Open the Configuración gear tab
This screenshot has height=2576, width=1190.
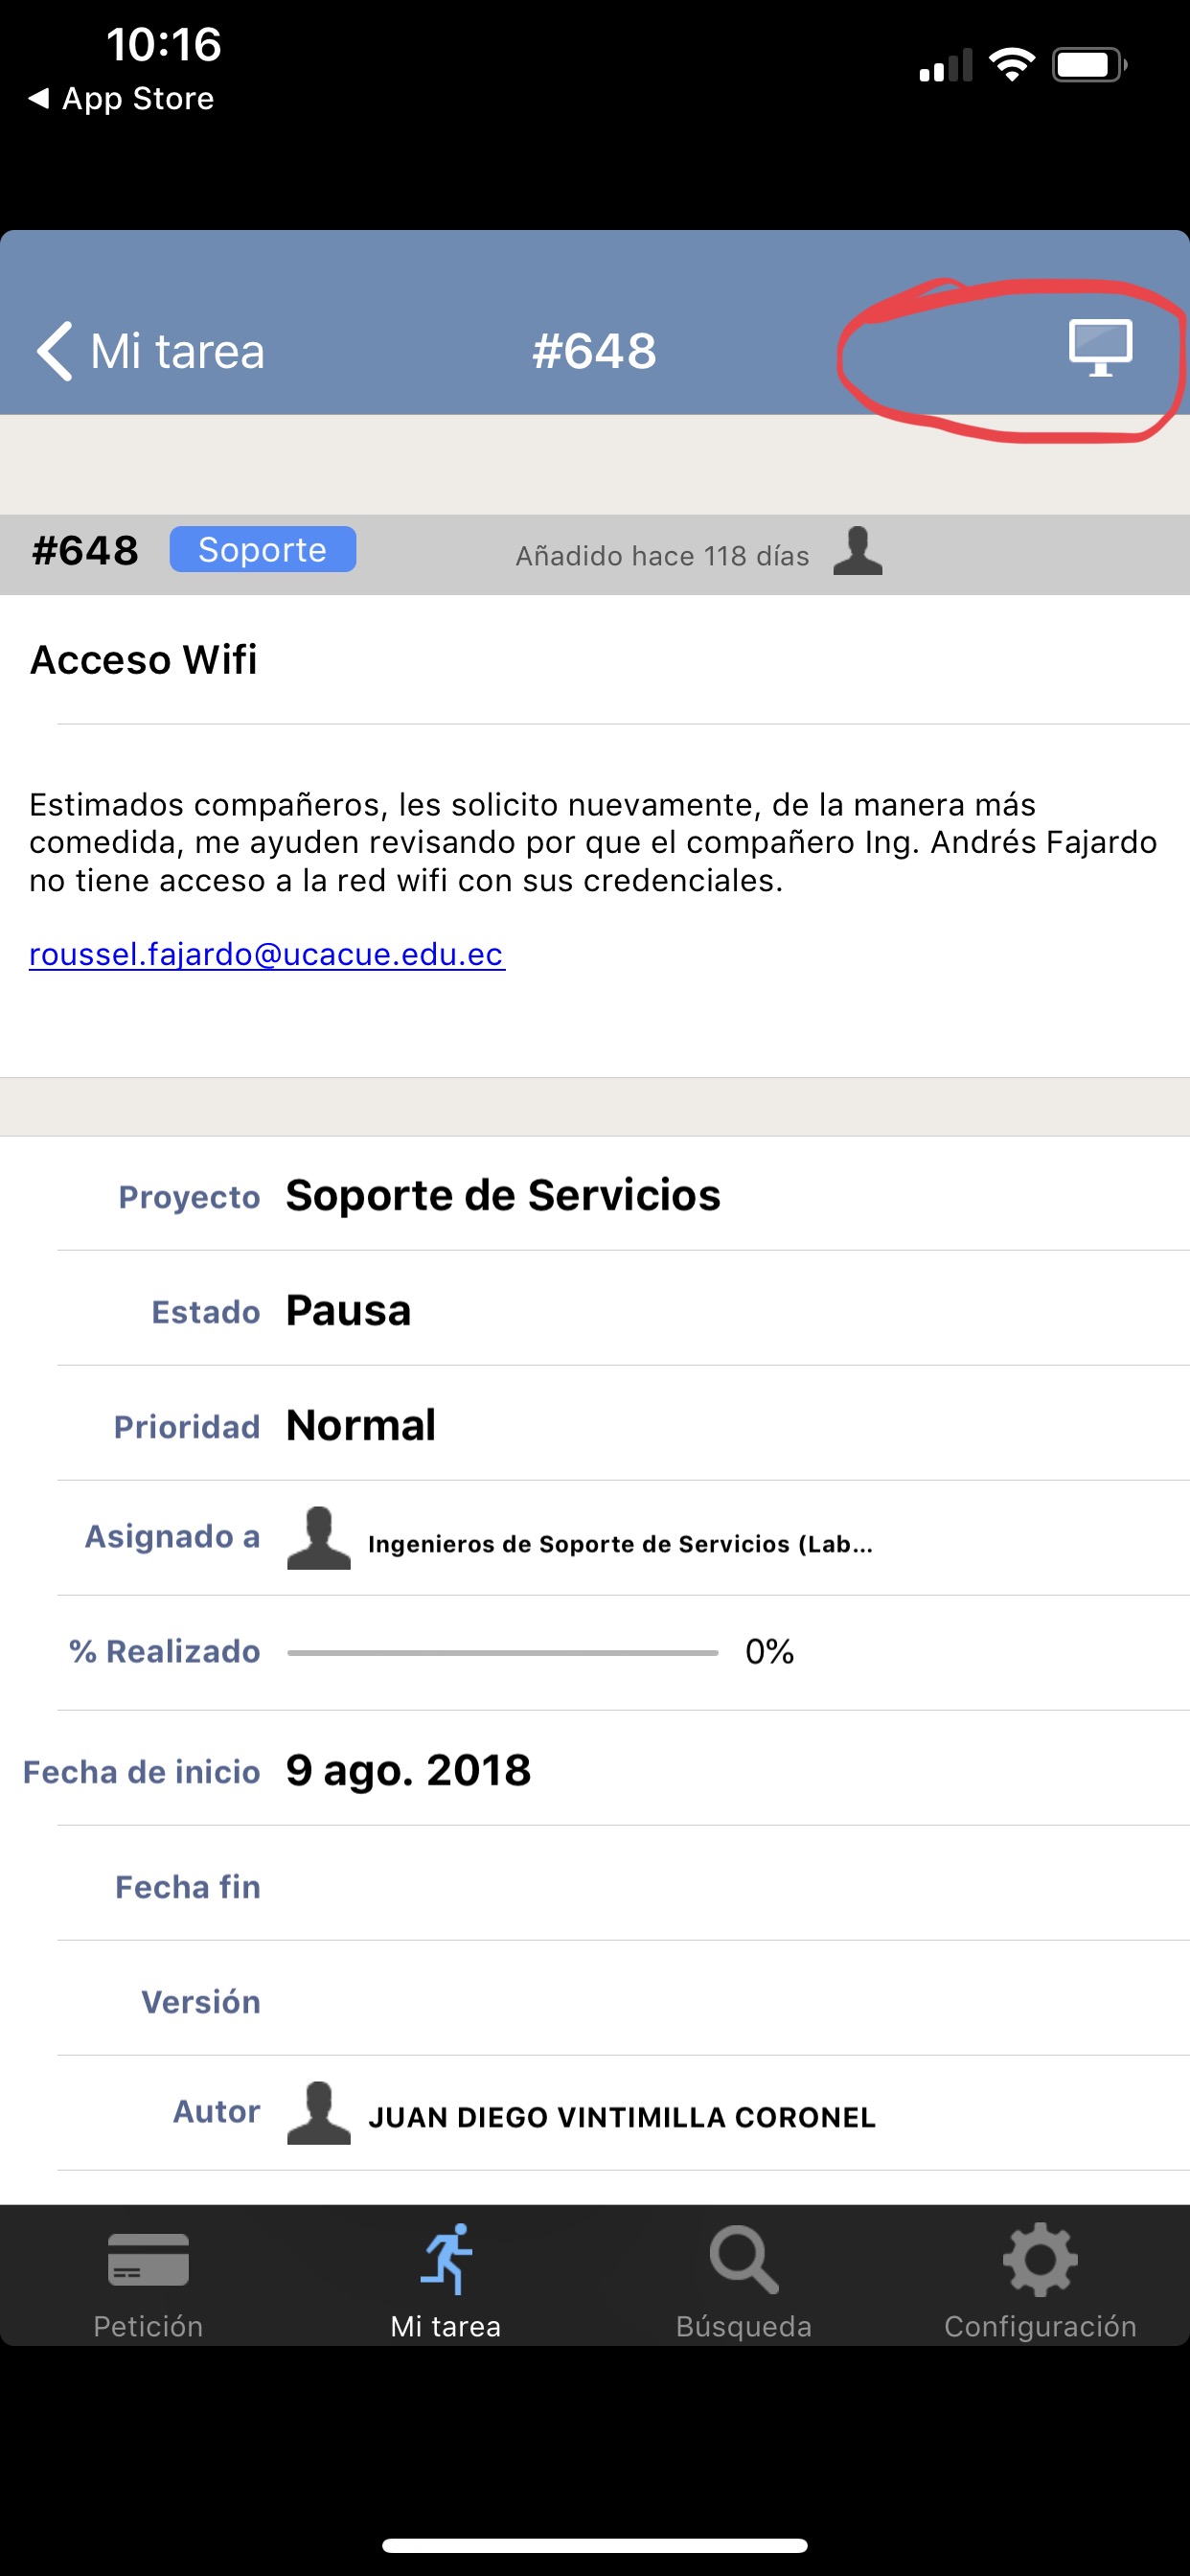1040,2280
